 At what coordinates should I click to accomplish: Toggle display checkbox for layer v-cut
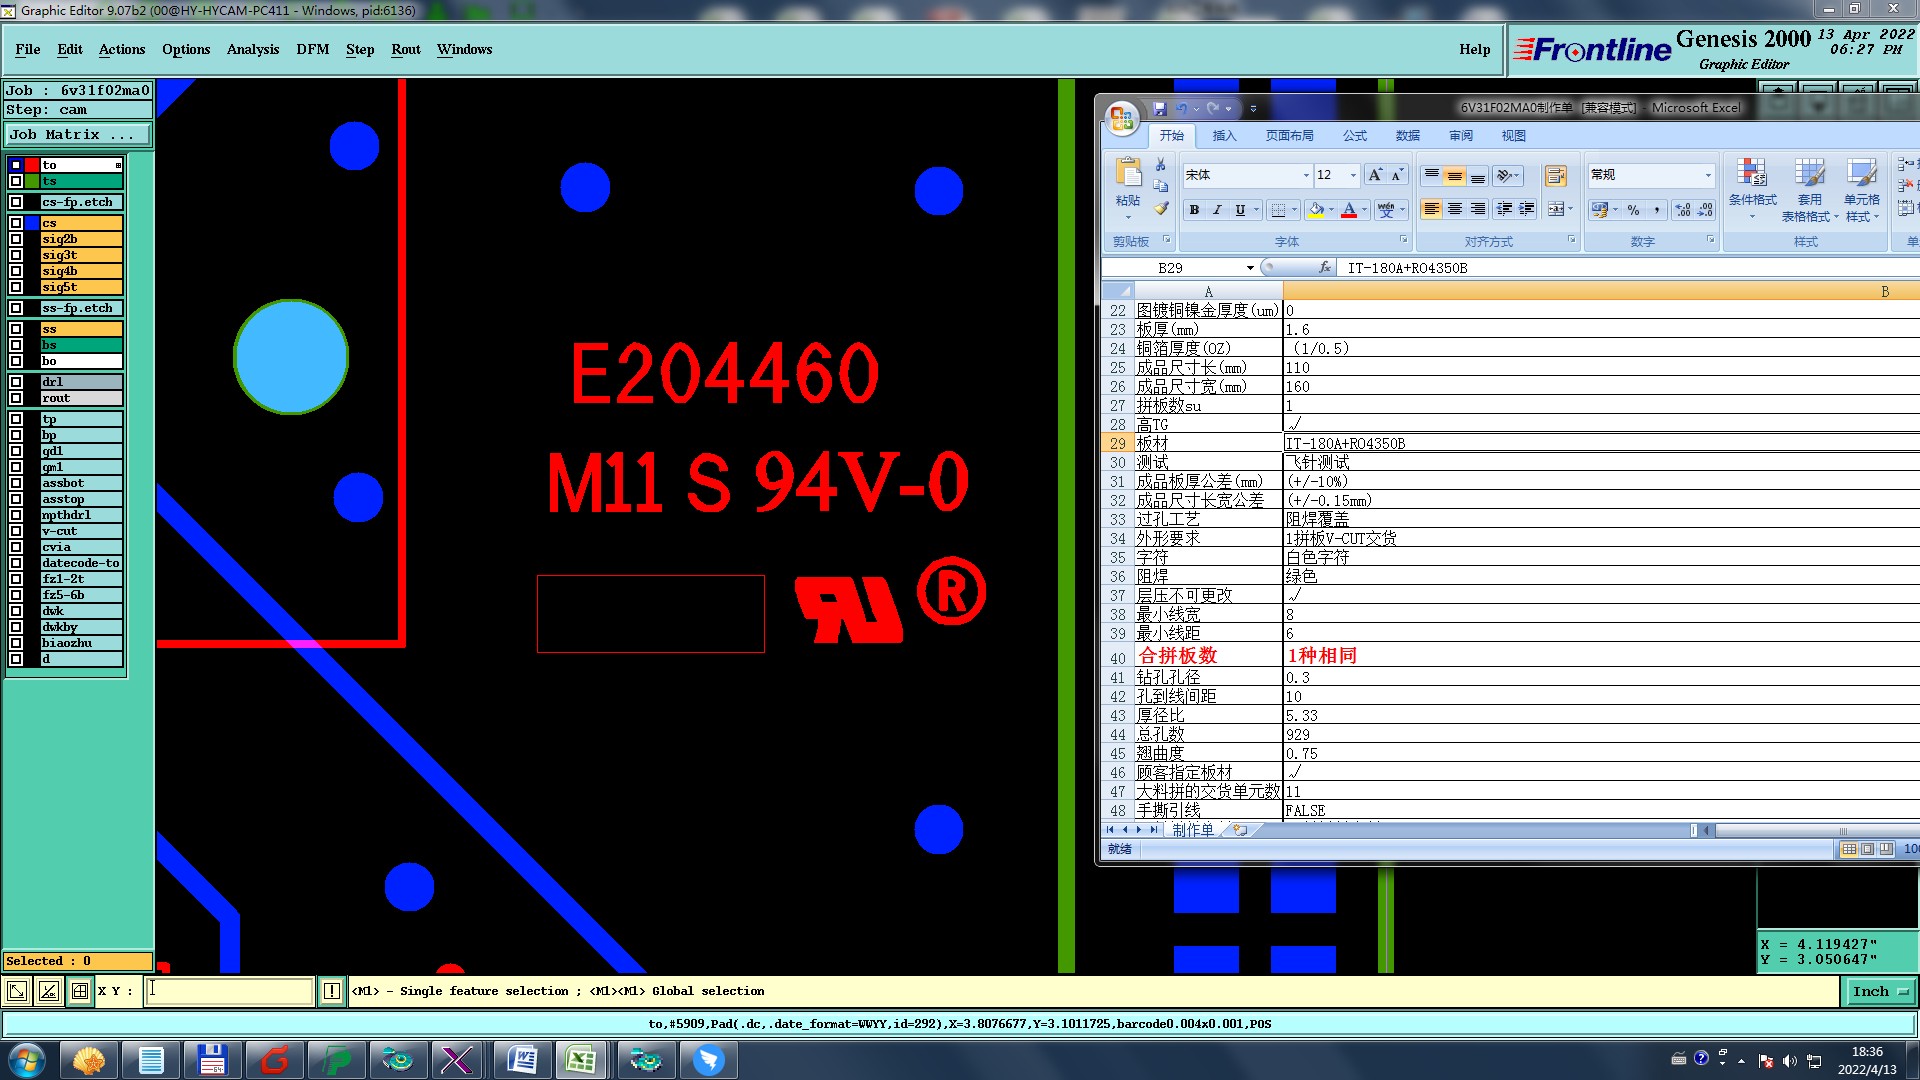point(16,531)
